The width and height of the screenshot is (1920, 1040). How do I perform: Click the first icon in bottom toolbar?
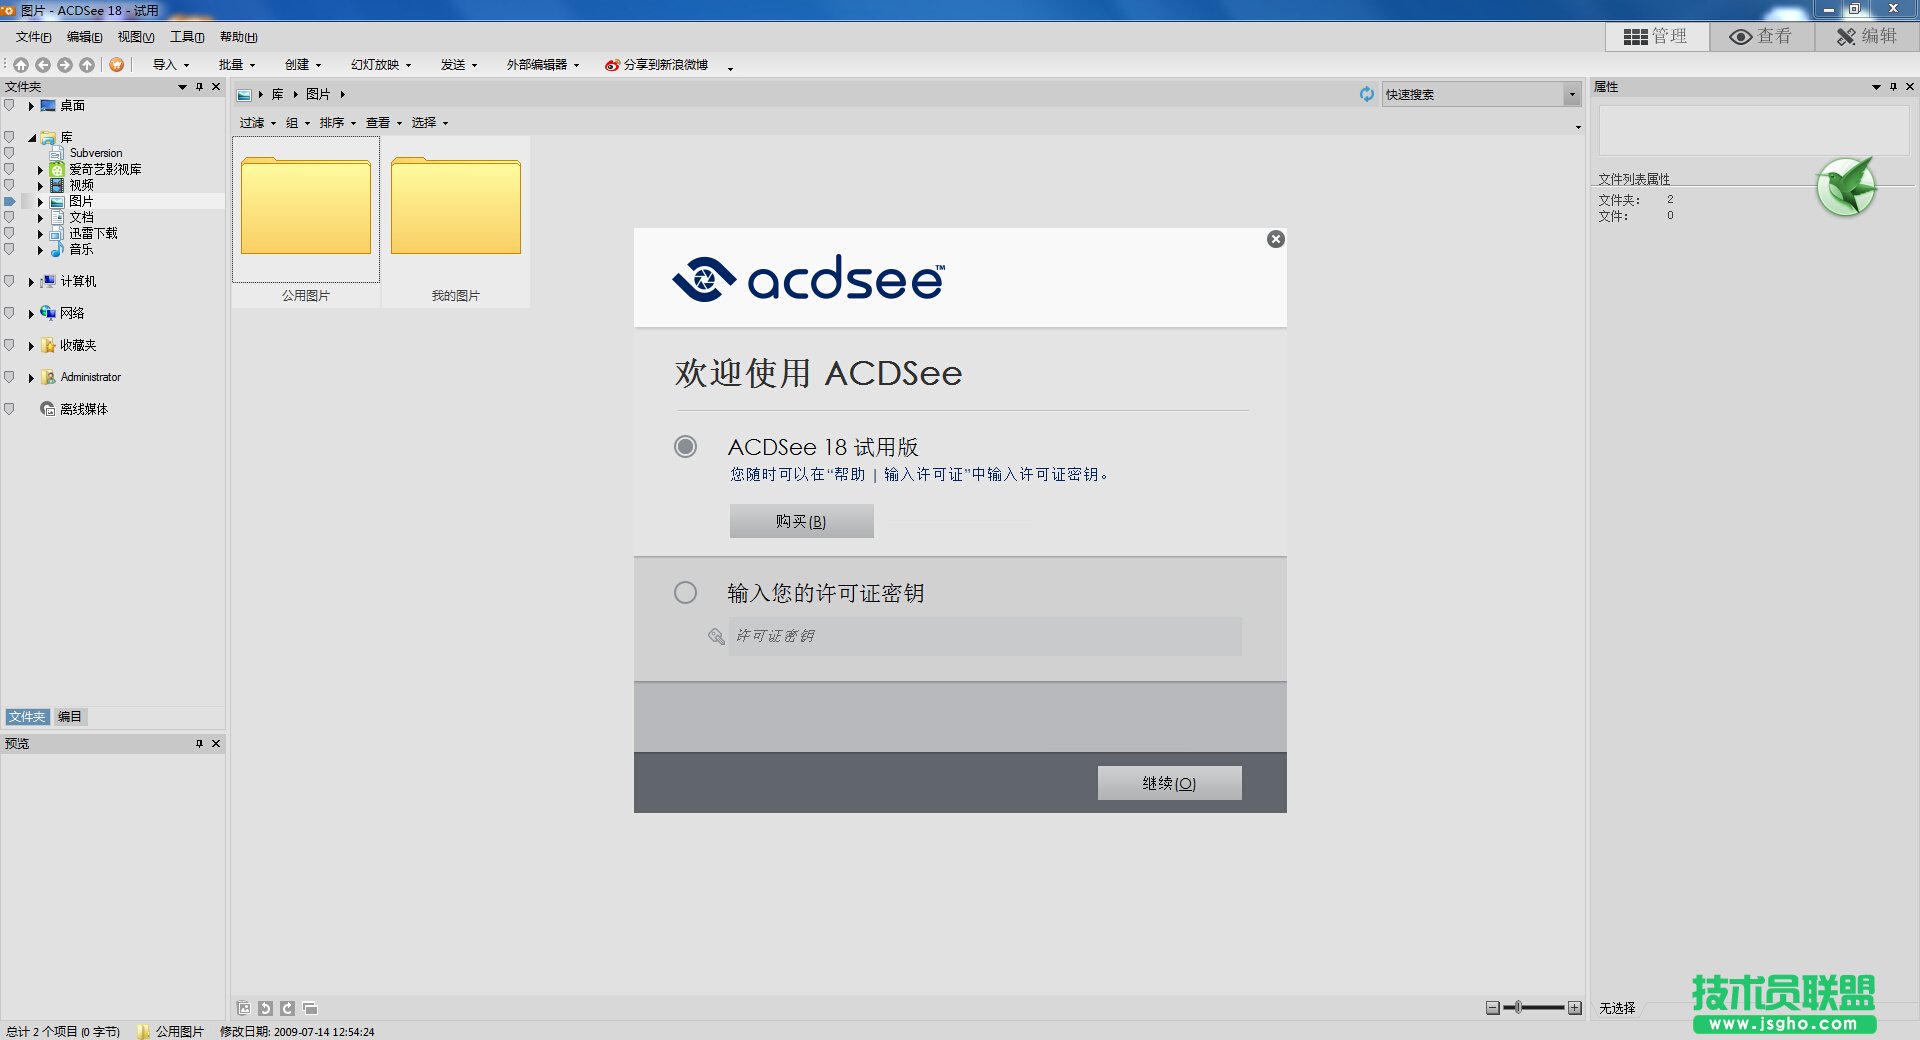click(x=243, y=1008)
